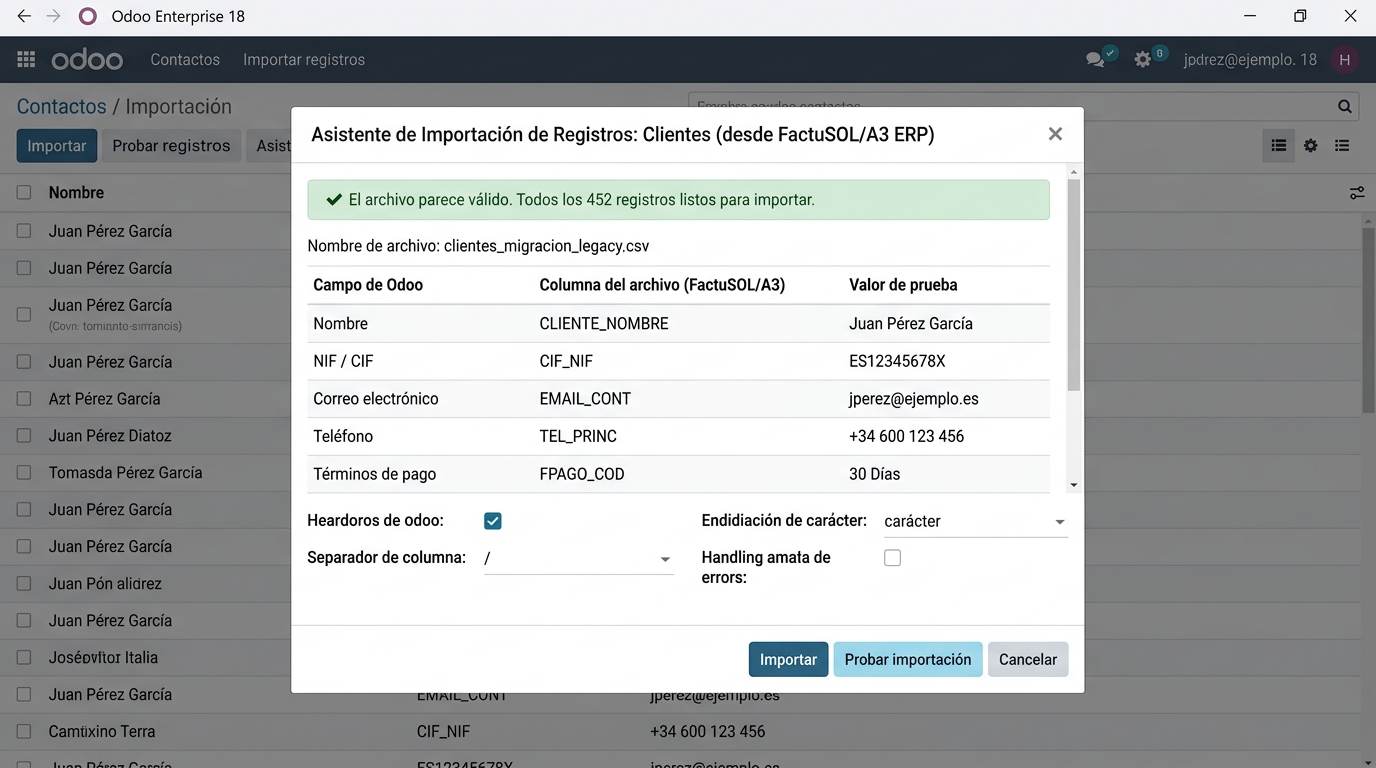Open the chat messages icon
The width and height of the screenshot is (1376, 768).
(x=1095, y=60)
